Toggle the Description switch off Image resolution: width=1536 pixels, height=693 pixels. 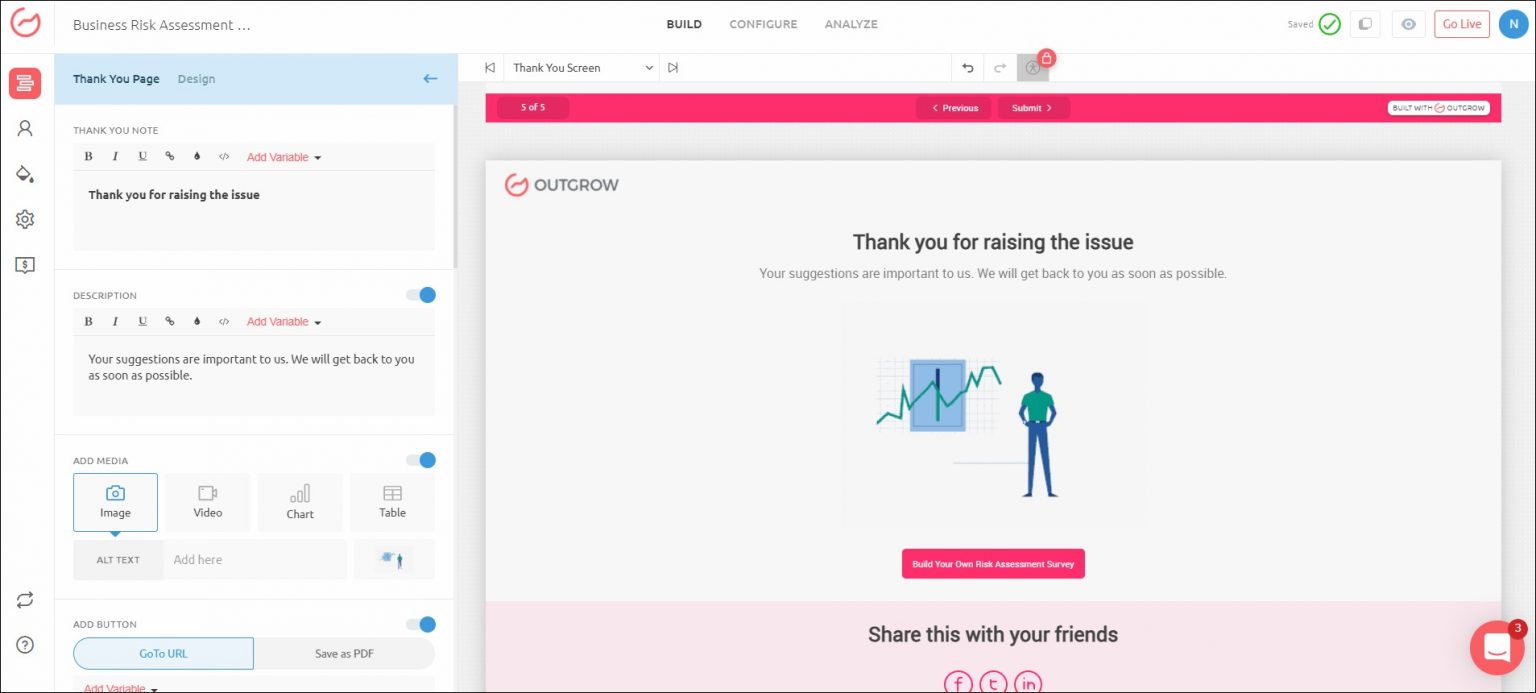click(x=421, y=295)
